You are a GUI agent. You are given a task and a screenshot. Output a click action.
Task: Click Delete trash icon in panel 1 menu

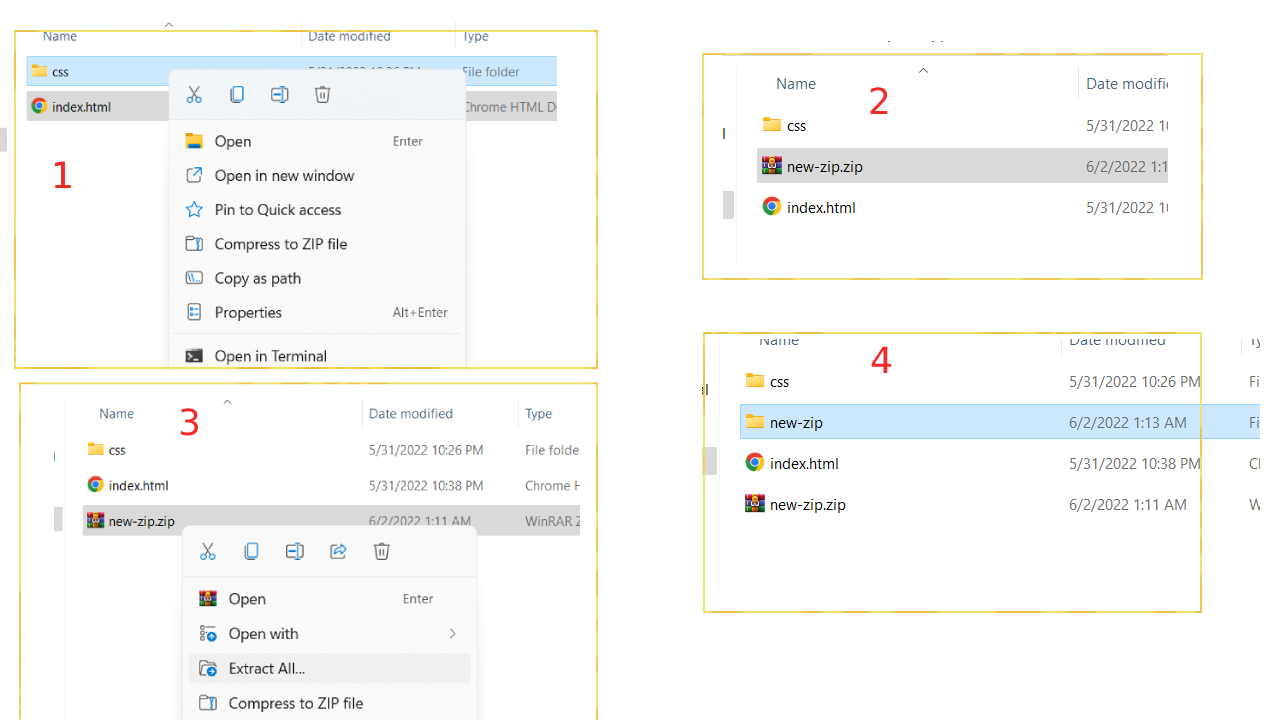tap(322, 94)
